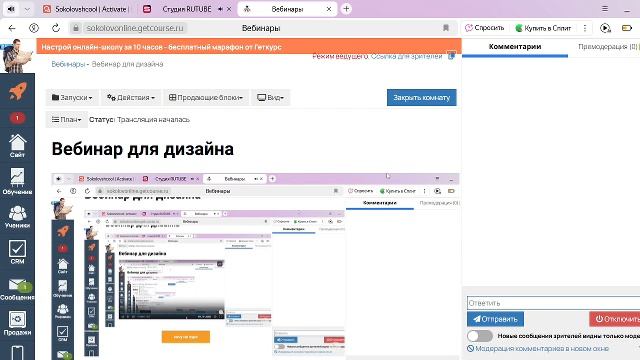The width and height of the screenshot is (640, 360).
Task: Switch to the Sokolovshcool browser tab
Action: coord(87,9)
